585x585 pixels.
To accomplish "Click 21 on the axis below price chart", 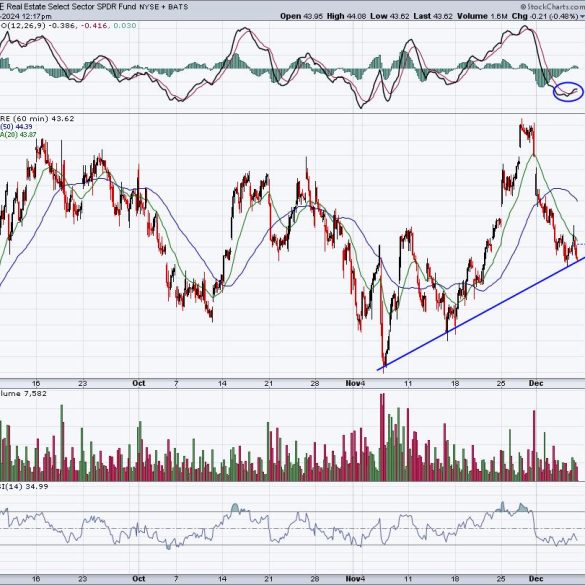I will pyautogui.click(x=268, y=383).
